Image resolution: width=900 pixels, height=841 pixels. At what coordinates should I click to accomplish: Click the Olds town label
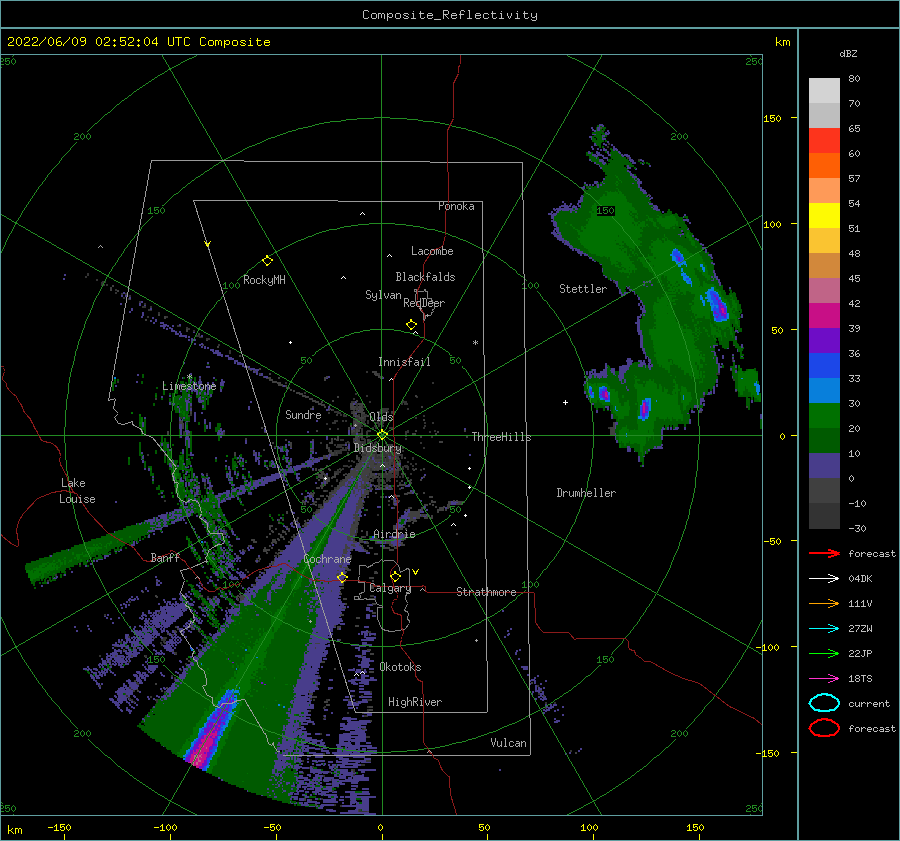[x=381, y=417]
